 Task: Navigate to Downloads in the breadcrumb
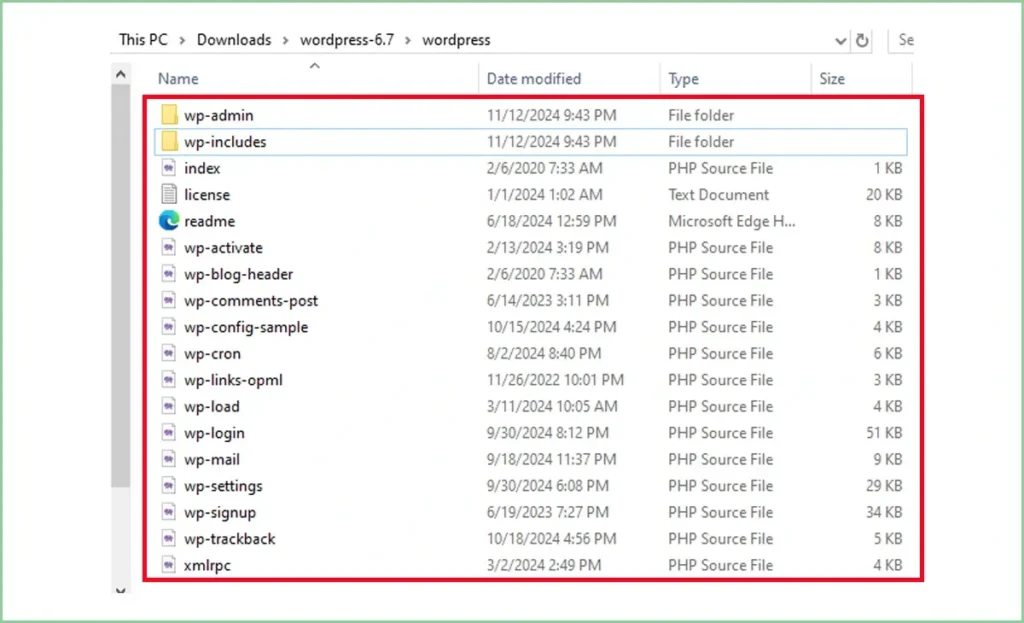pyautogui.click(x=234, y=40)
